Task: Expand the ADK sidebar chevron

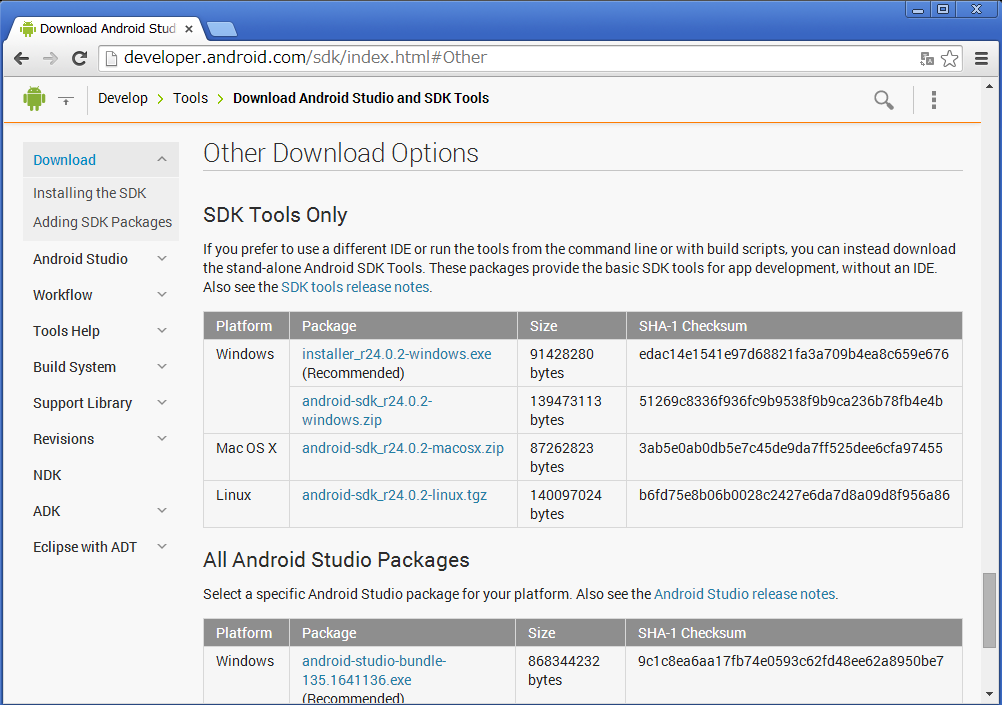Action: 162,510
